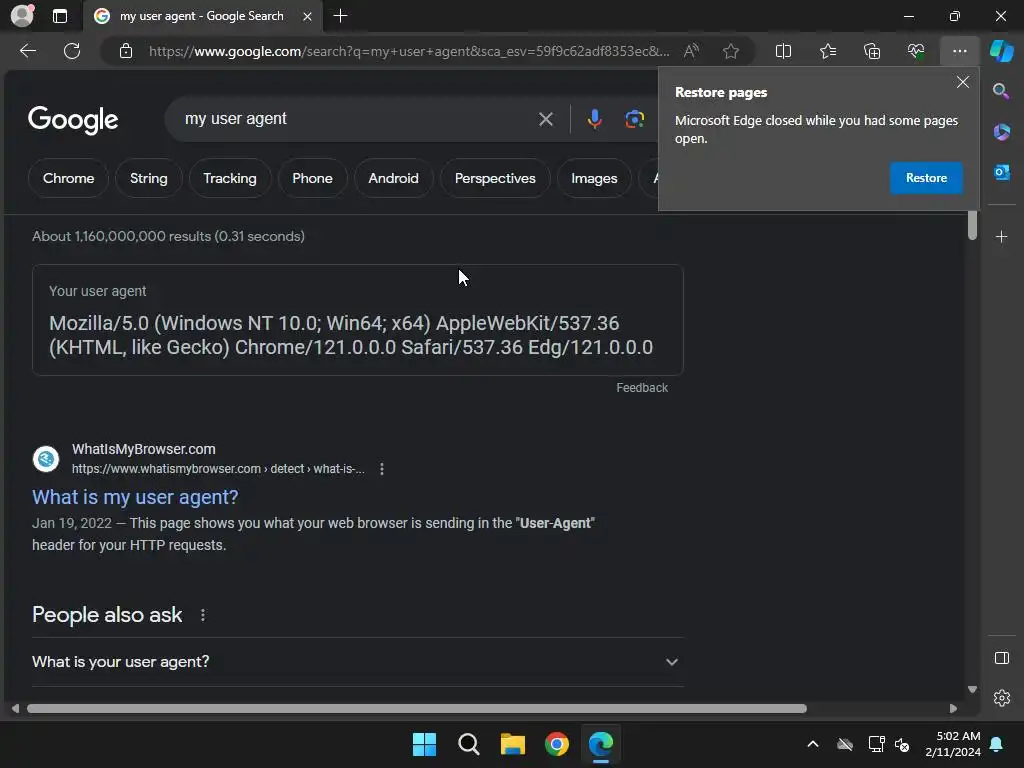This screenshot has height=768, width=1024.
Task: Launch Google Chrome from the taskbar
Action: tap(556, 744)
